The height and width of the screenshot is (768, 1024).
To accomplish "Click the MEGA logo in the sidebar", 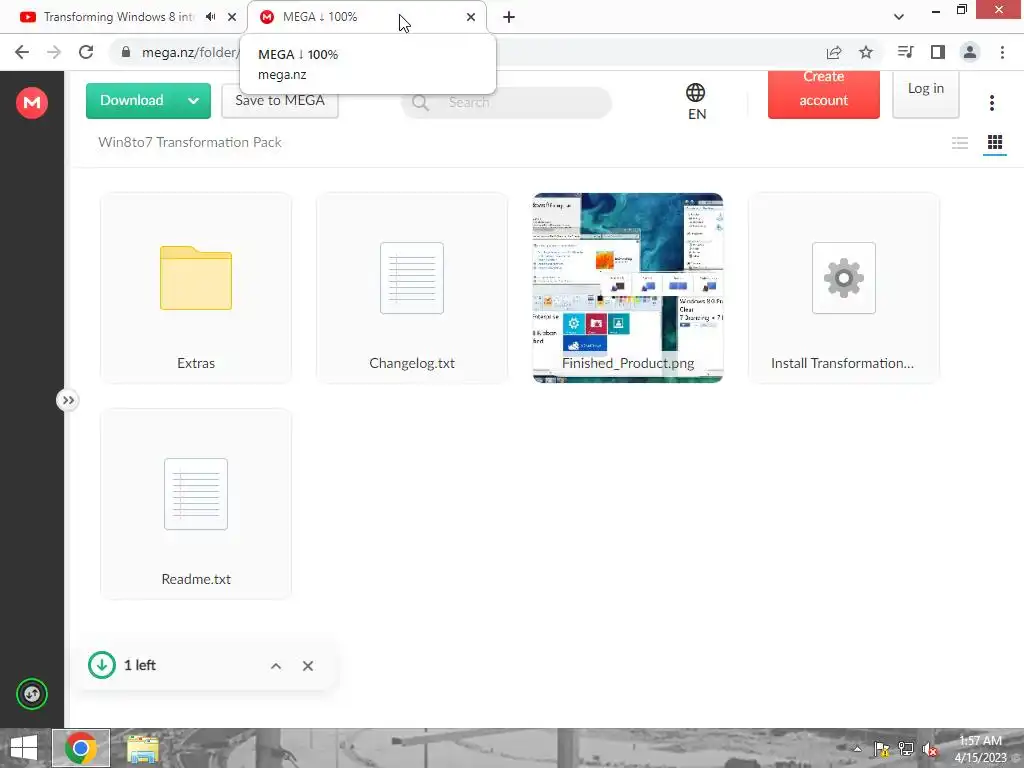I will click(x=31, y=103).
